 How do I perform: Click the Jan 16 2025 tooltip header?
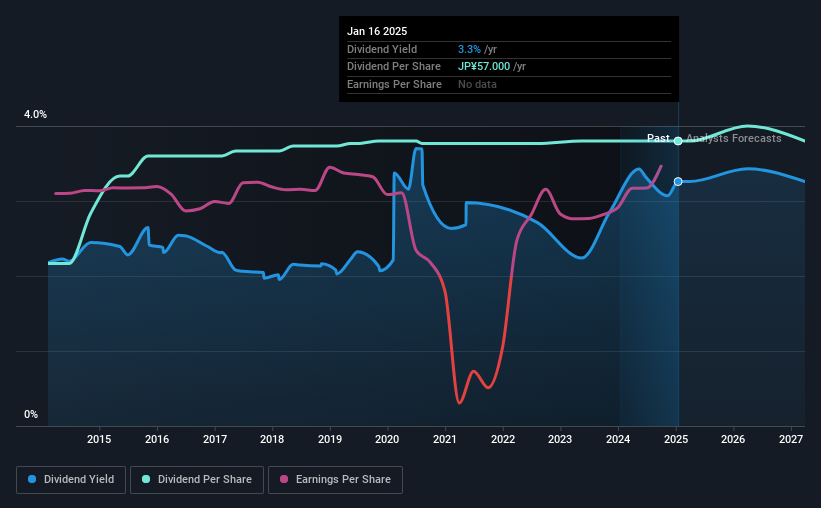click(x=377, y=31)
